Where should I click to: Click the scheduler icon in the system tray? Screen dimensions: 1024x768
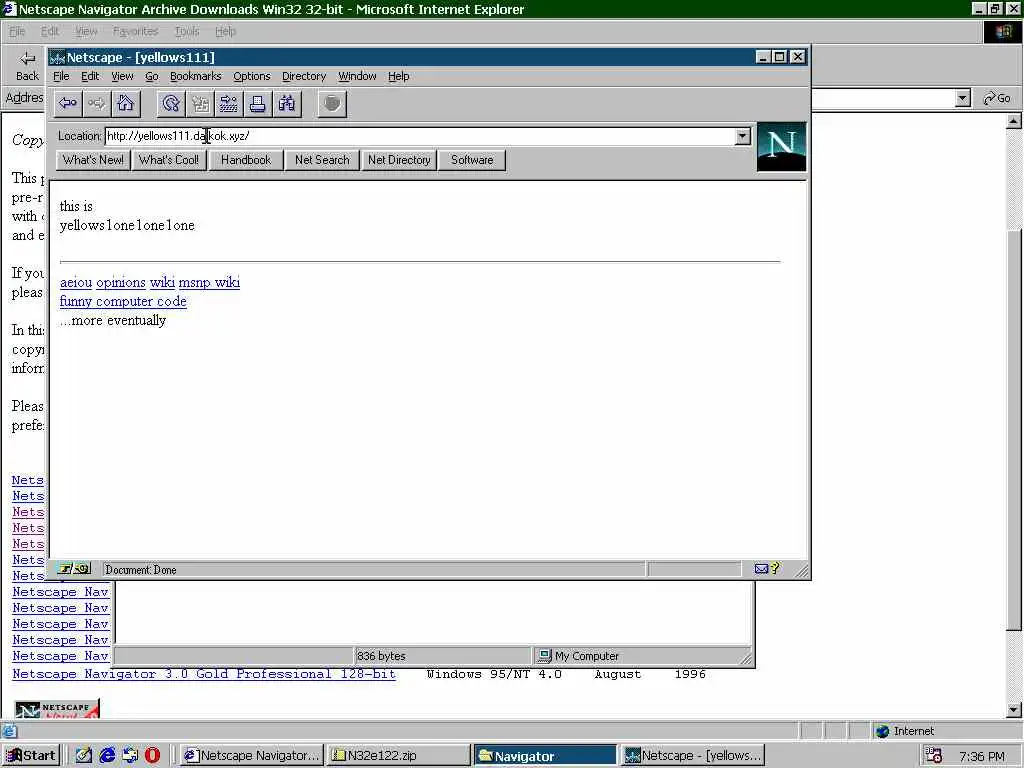[x=934, y=756]
